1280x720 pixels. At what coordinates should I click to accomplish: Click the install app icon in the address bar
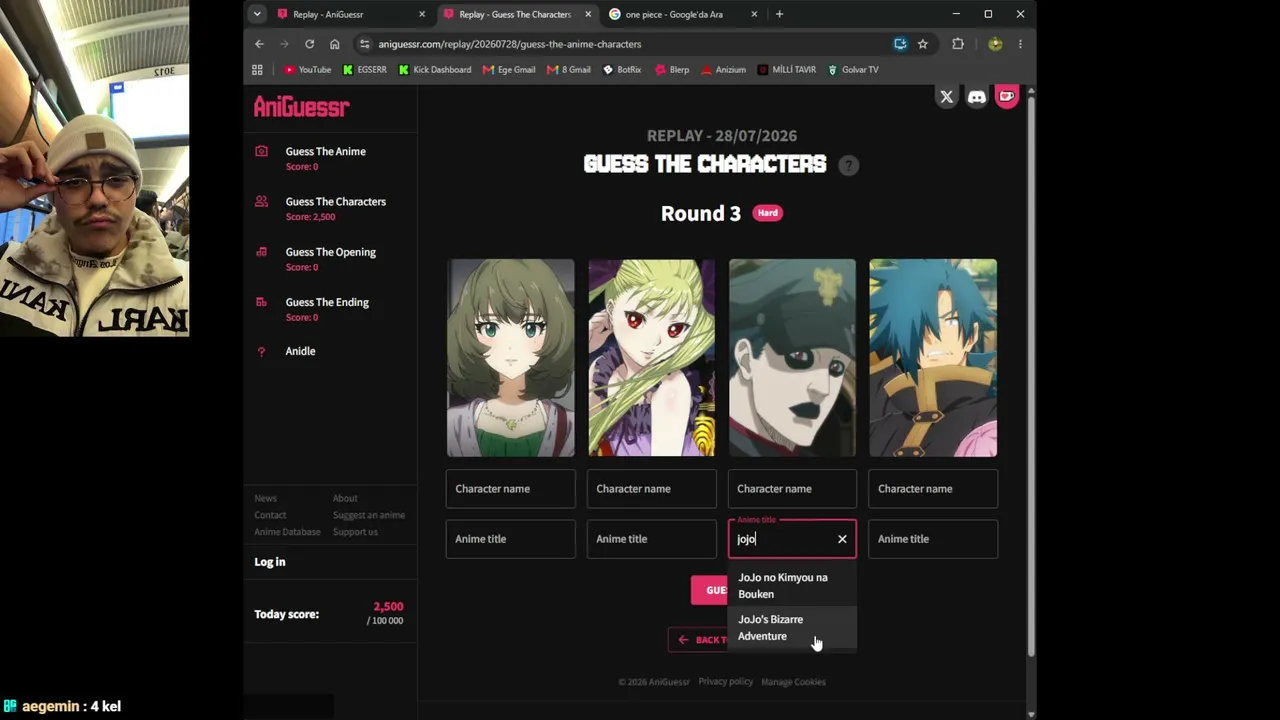[900, 44]
